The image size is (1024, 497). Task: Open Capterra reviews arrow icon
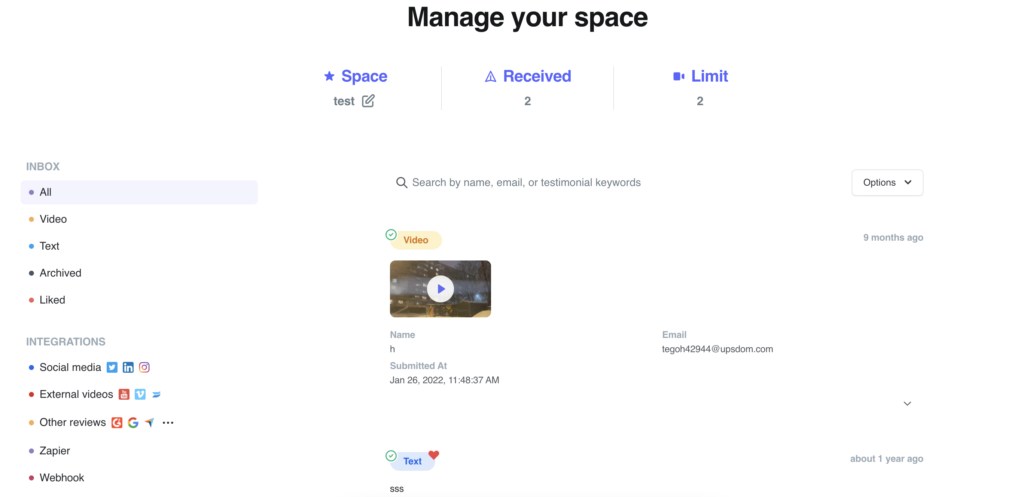150,423
